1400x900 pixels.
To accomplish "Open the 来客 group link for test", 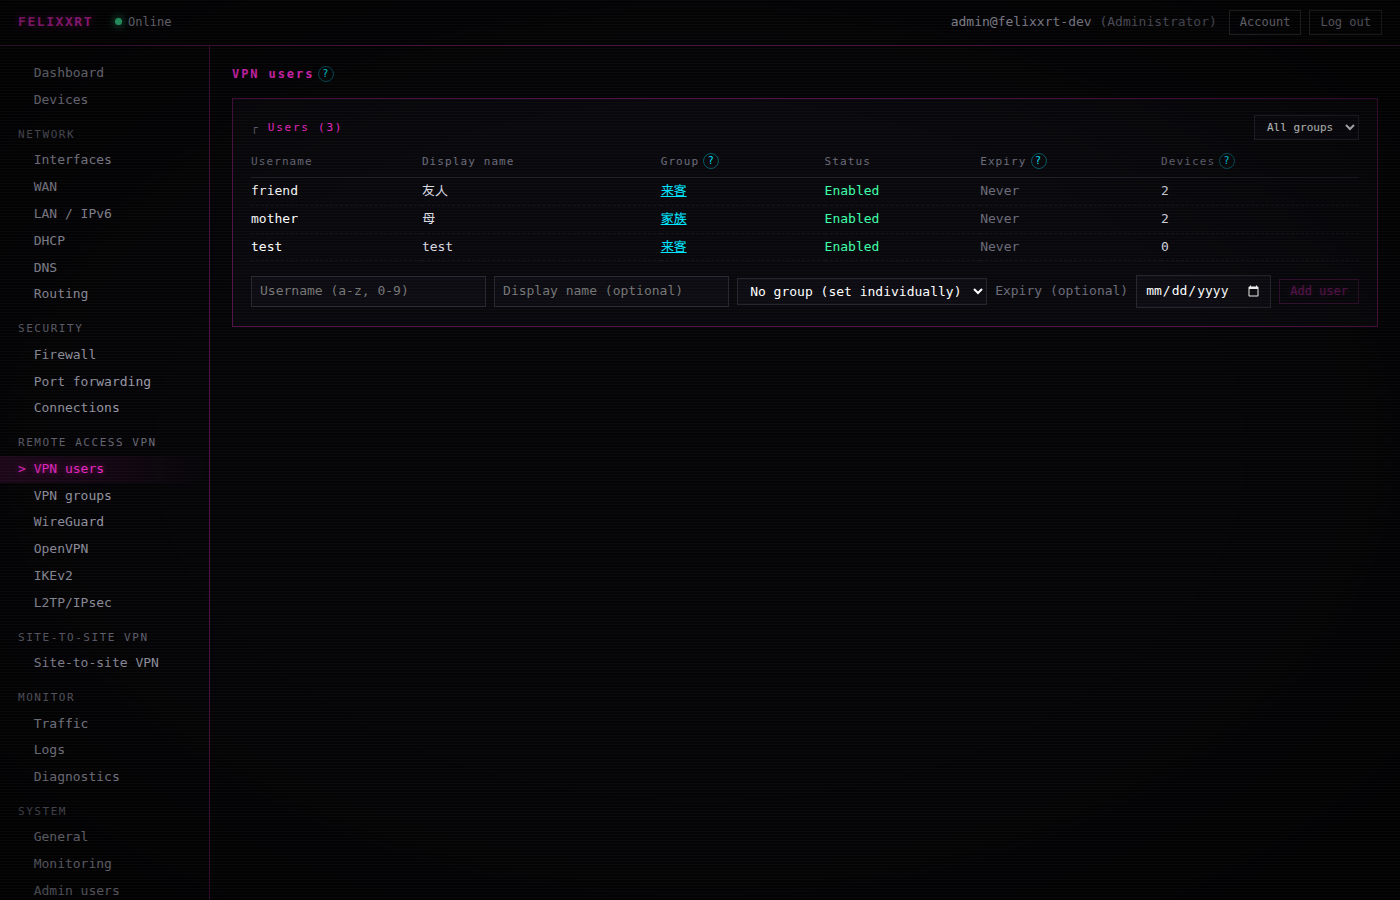I will (x=674, y=247).
